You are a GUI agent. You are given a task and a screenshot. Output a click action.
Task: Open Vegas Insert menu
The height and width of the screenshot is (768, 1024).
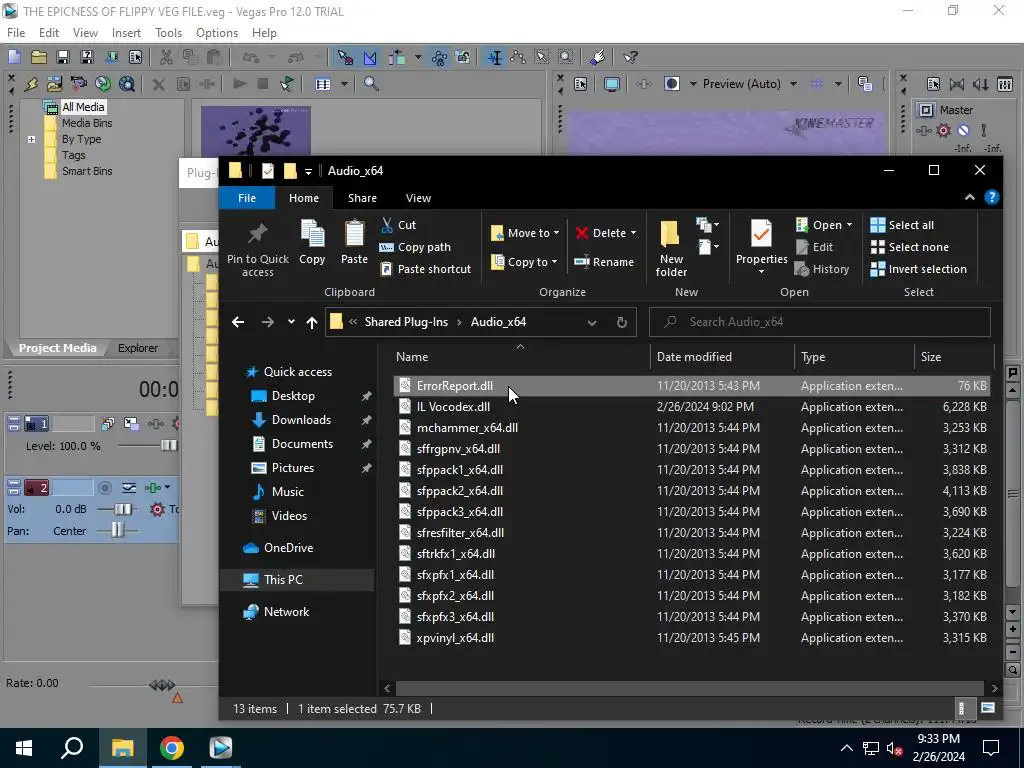pyautogui.click(x=126, y=33)
